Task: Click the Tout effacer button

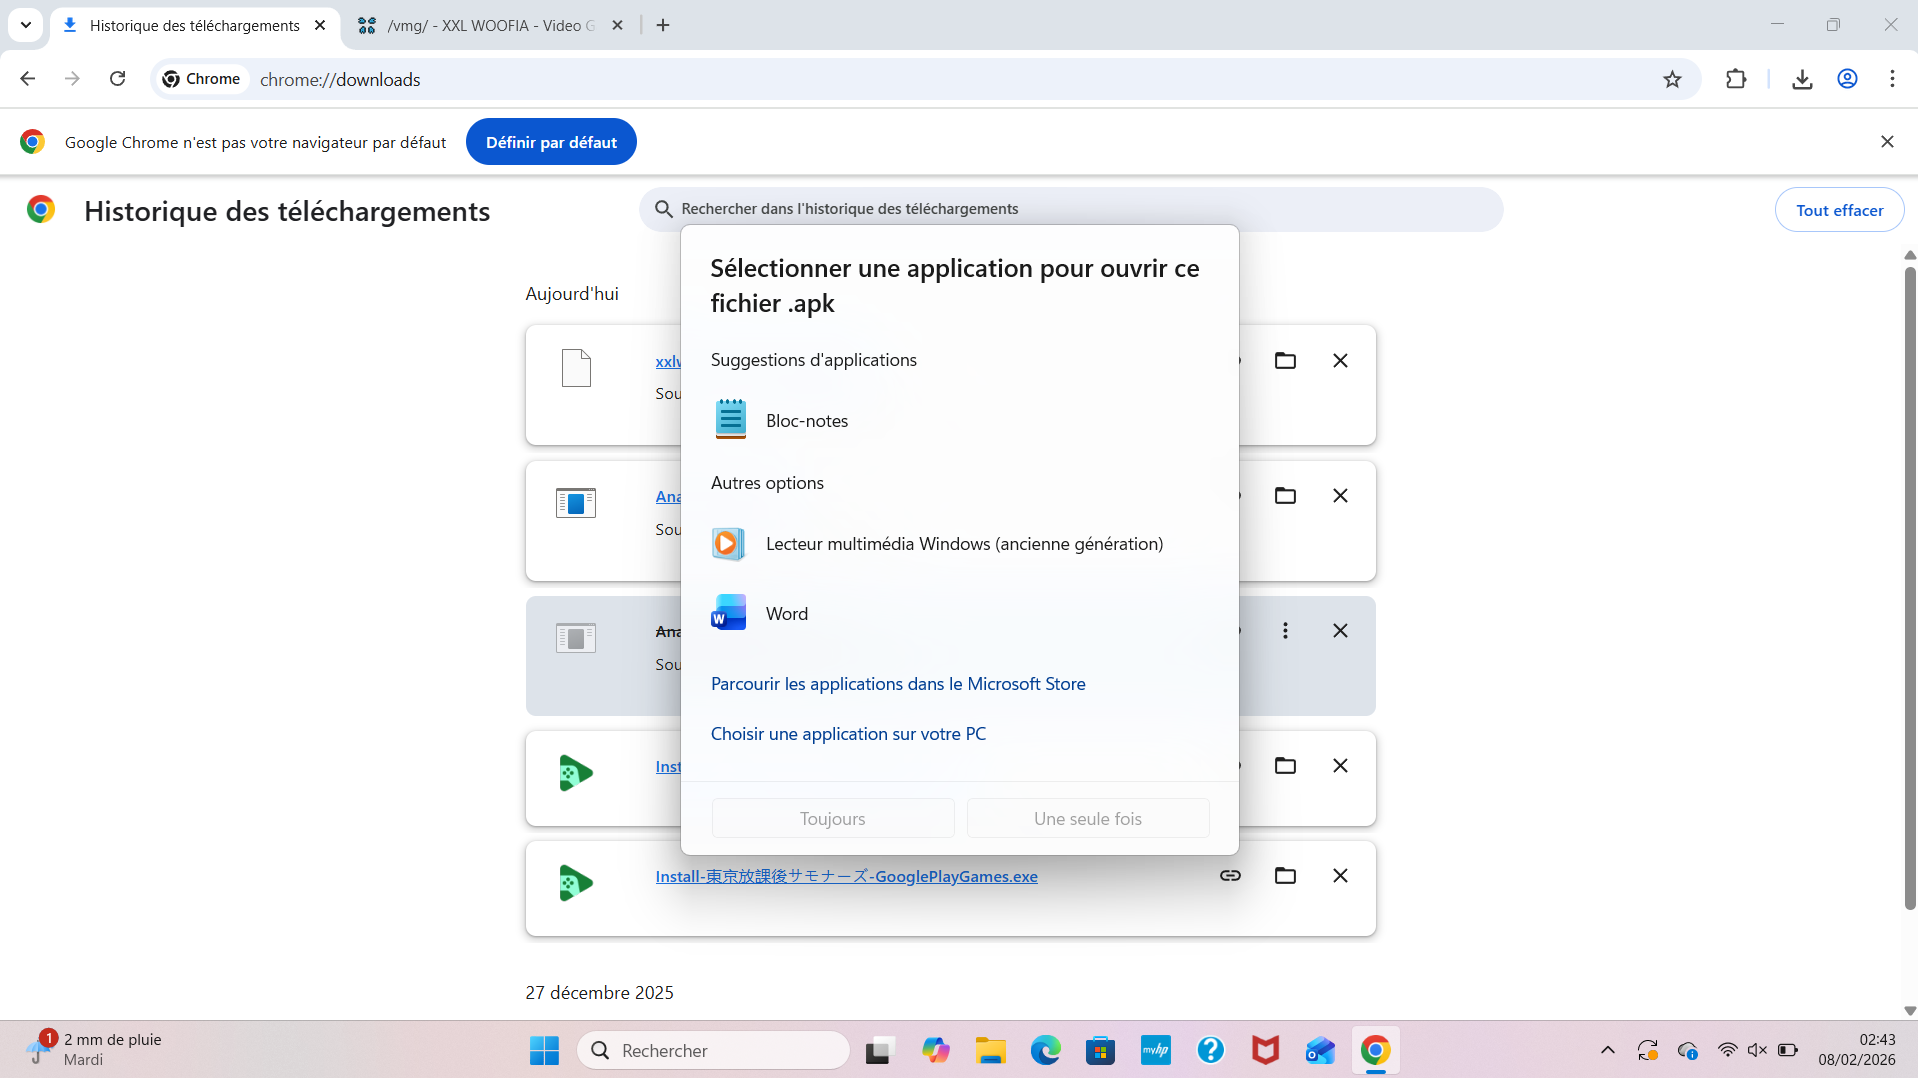Action: tap(1839, 210)
